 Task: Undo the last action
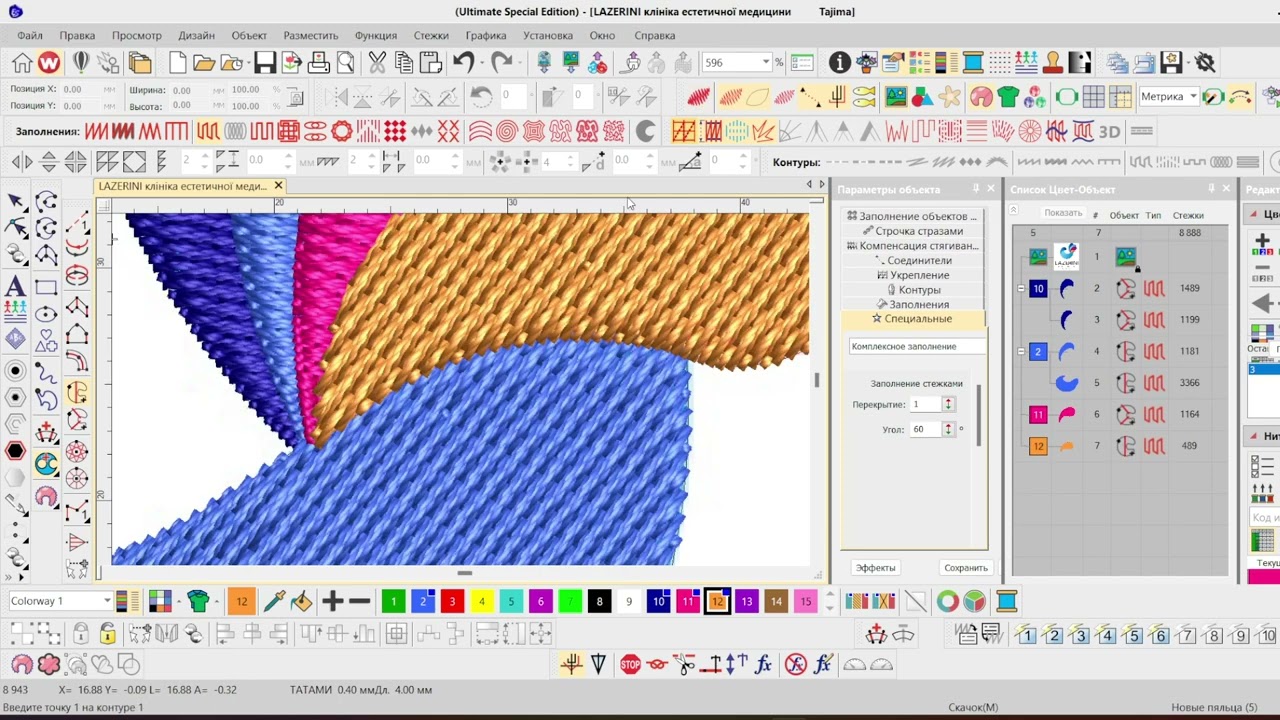(x=463, y=63)
